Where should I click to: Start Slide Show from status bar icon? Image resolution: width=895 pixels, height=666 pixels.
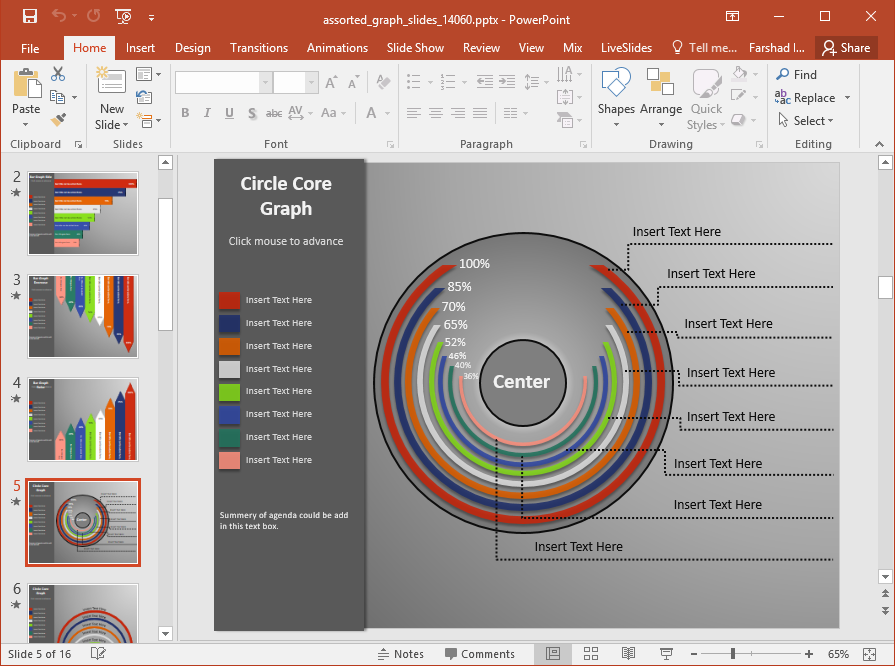coord(666,654)
